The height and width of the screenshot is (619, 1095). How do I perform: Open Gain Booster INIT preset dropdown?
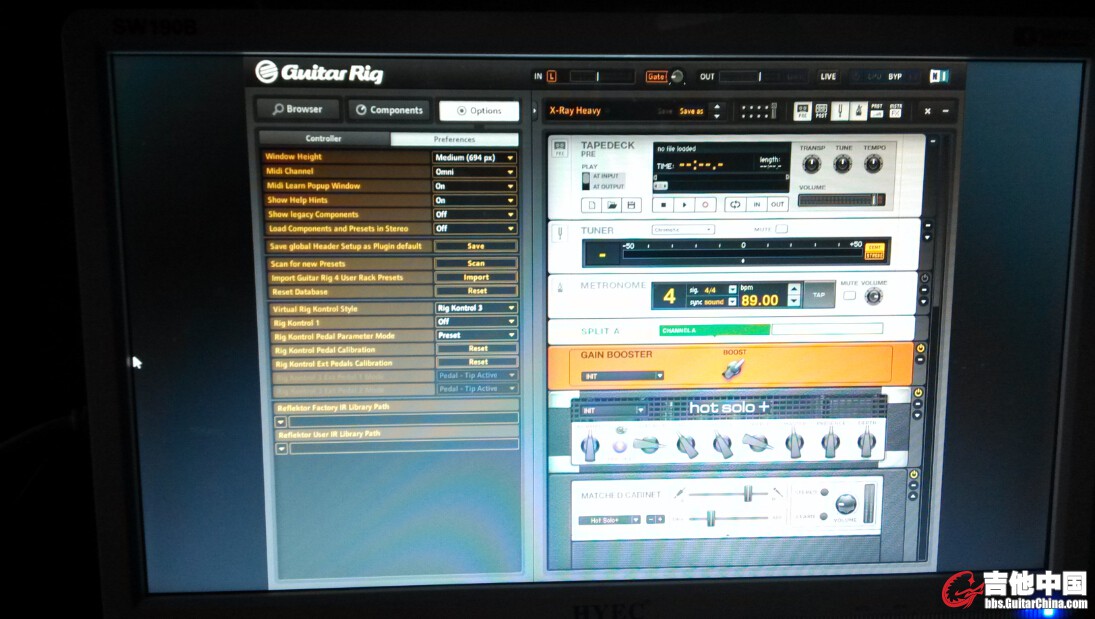(x=622, y=376)
